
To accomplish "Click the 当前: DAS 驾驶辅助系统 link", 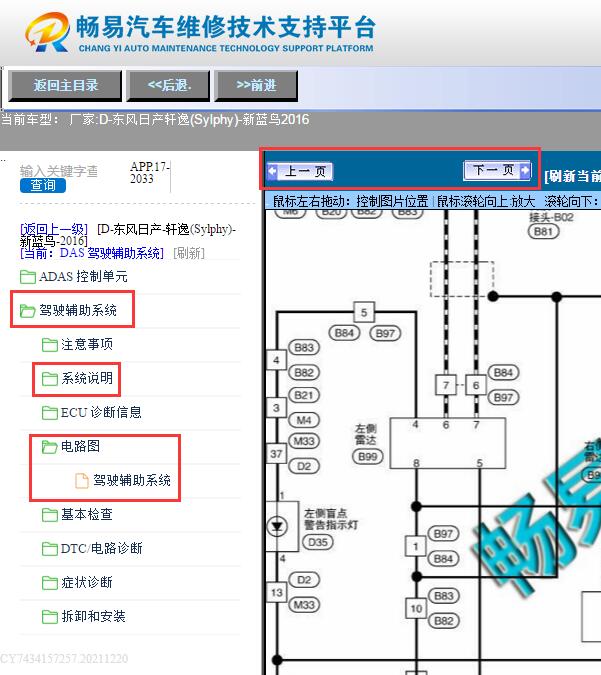I will [x=92, y=253].
